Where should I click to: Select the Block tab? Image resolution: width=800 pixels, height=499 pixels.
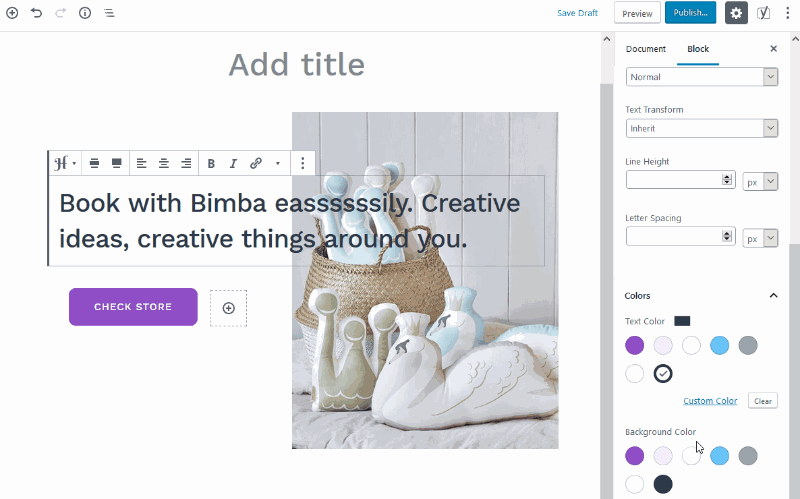click(698, 49)
